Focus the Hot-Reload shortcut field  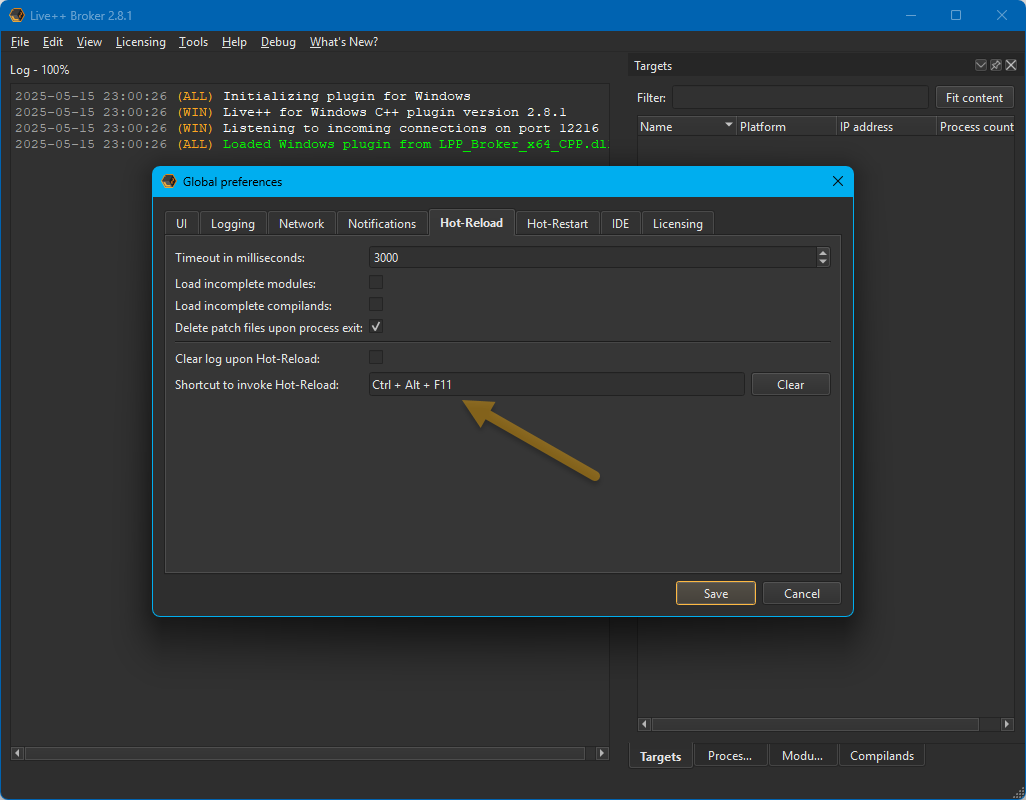[x=556, y=385]
